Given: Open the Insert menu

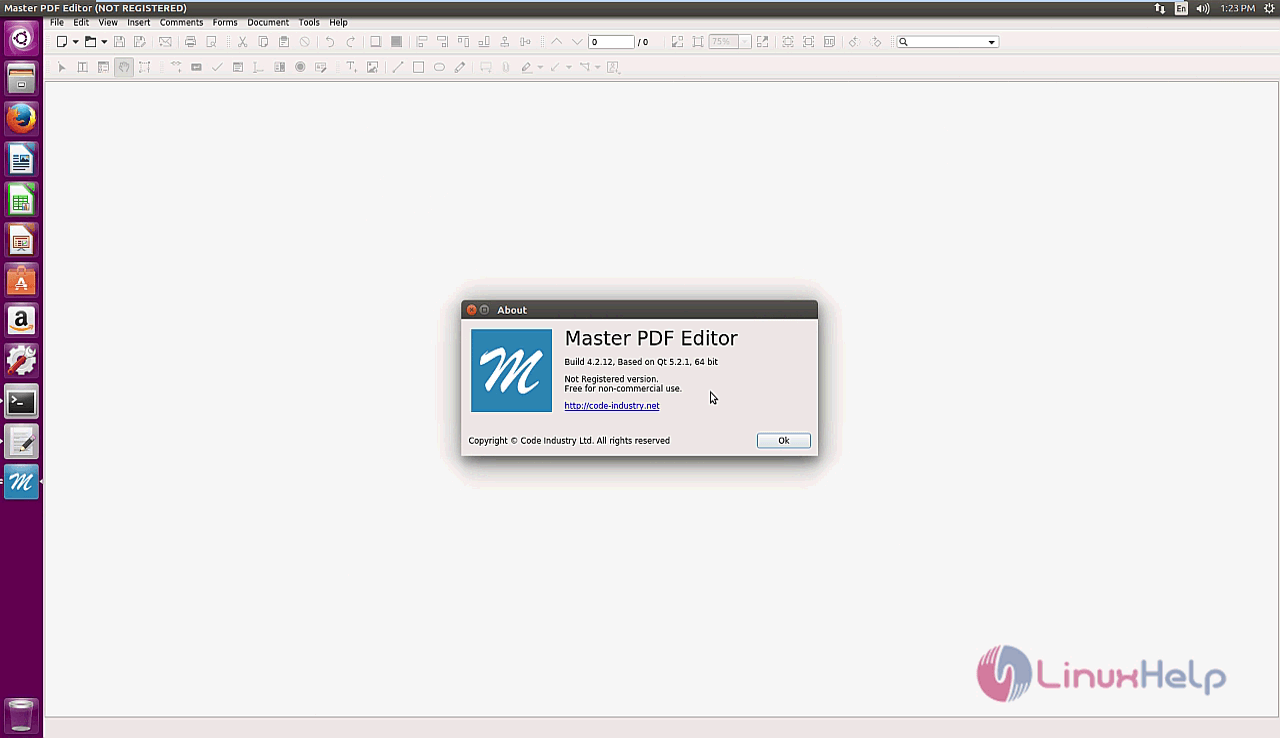Looking at the screenshot, I should [139, 22].
